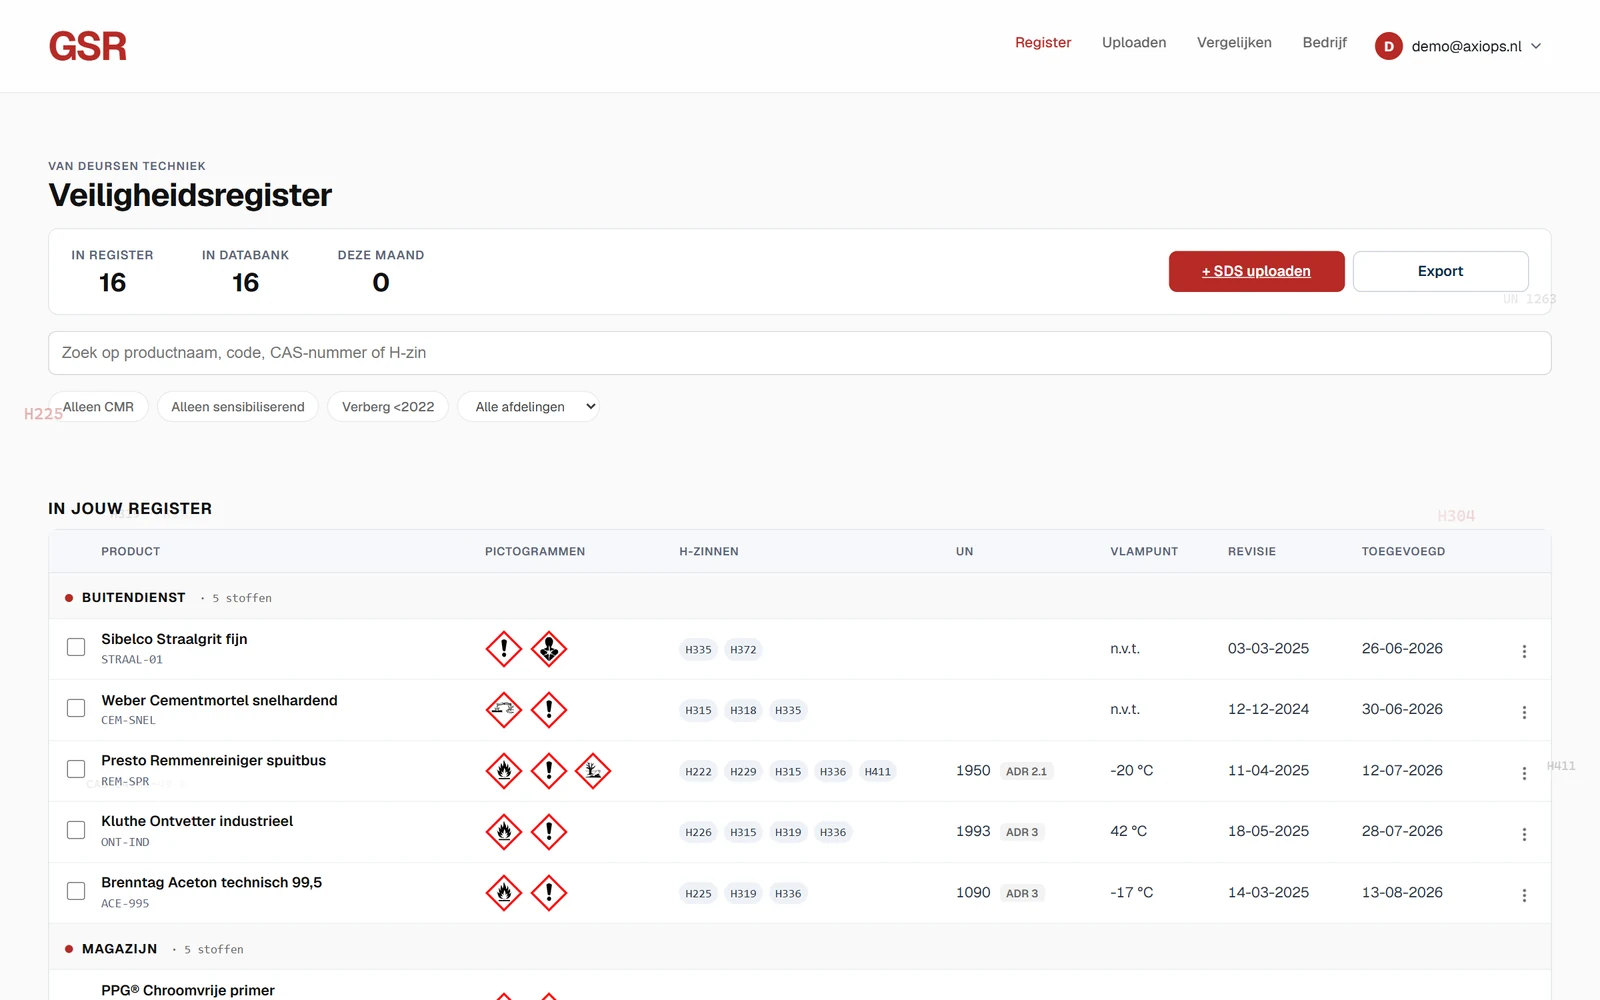Screen dimensions: 1600x1000
Task: Open row menu for Brenntag Aceton technisch
Action: (1524, 895)
